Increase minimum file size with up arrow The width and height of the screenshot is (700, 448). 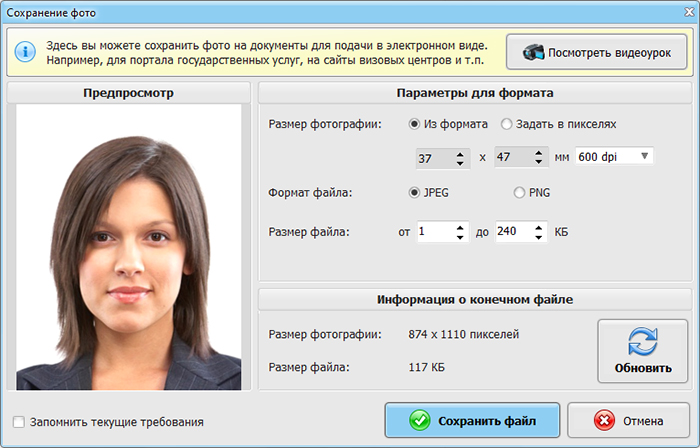tap(460, 227)
